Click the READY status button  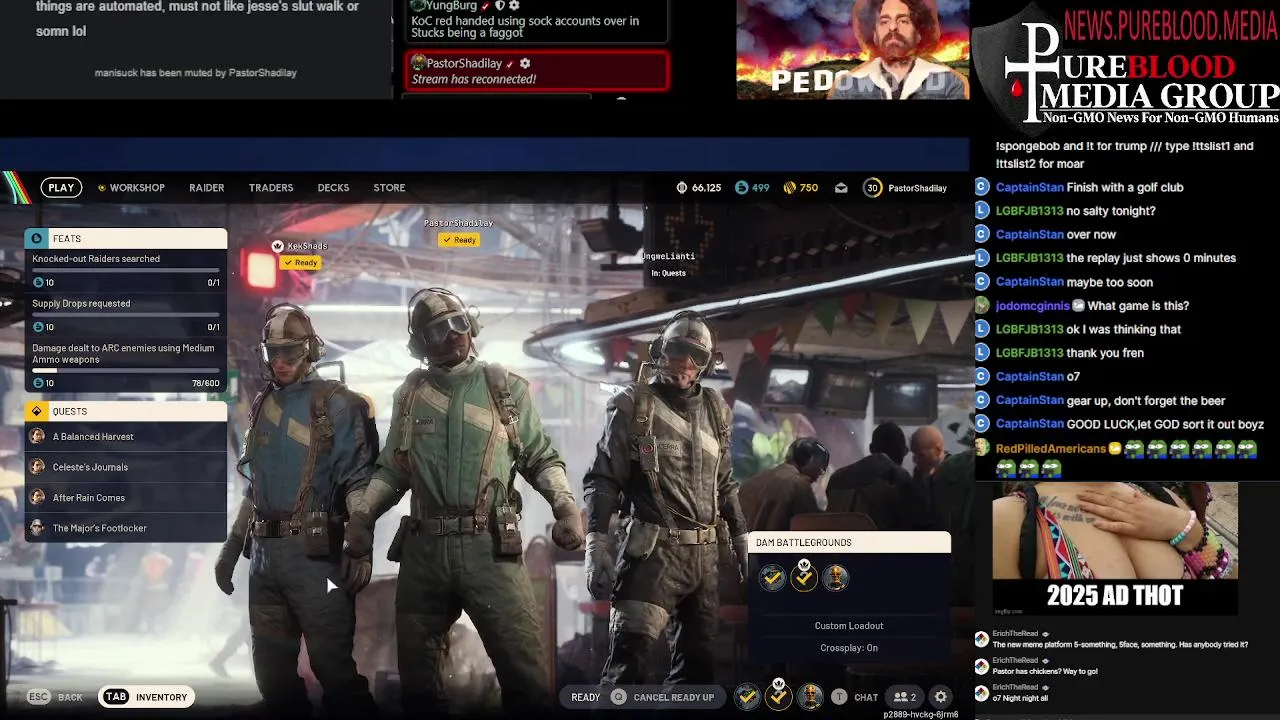coord(586,697)
